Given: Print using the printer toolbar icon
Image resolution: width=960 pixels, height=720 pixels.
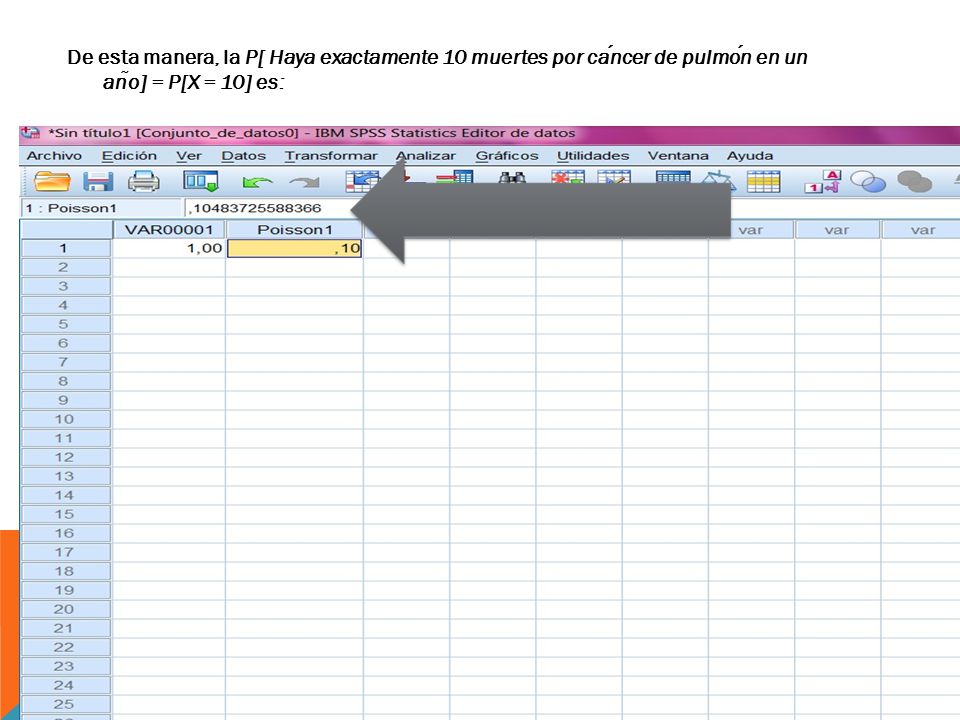Looking at the screenshot, I should (x=143, y=182).
